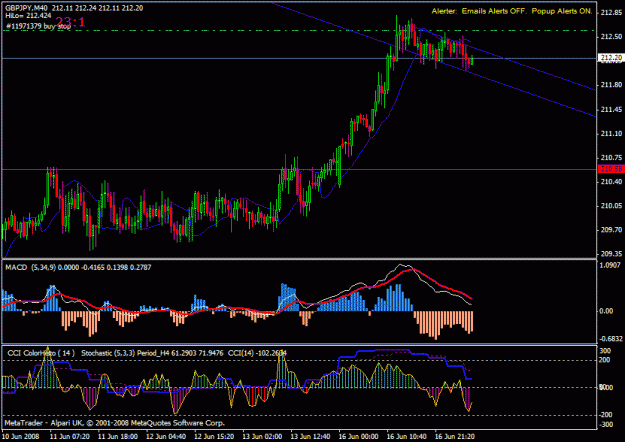Click the MetaTrader - Alpari UK copyright text
This screenshot has height=442, width=625.
point(114,423)
